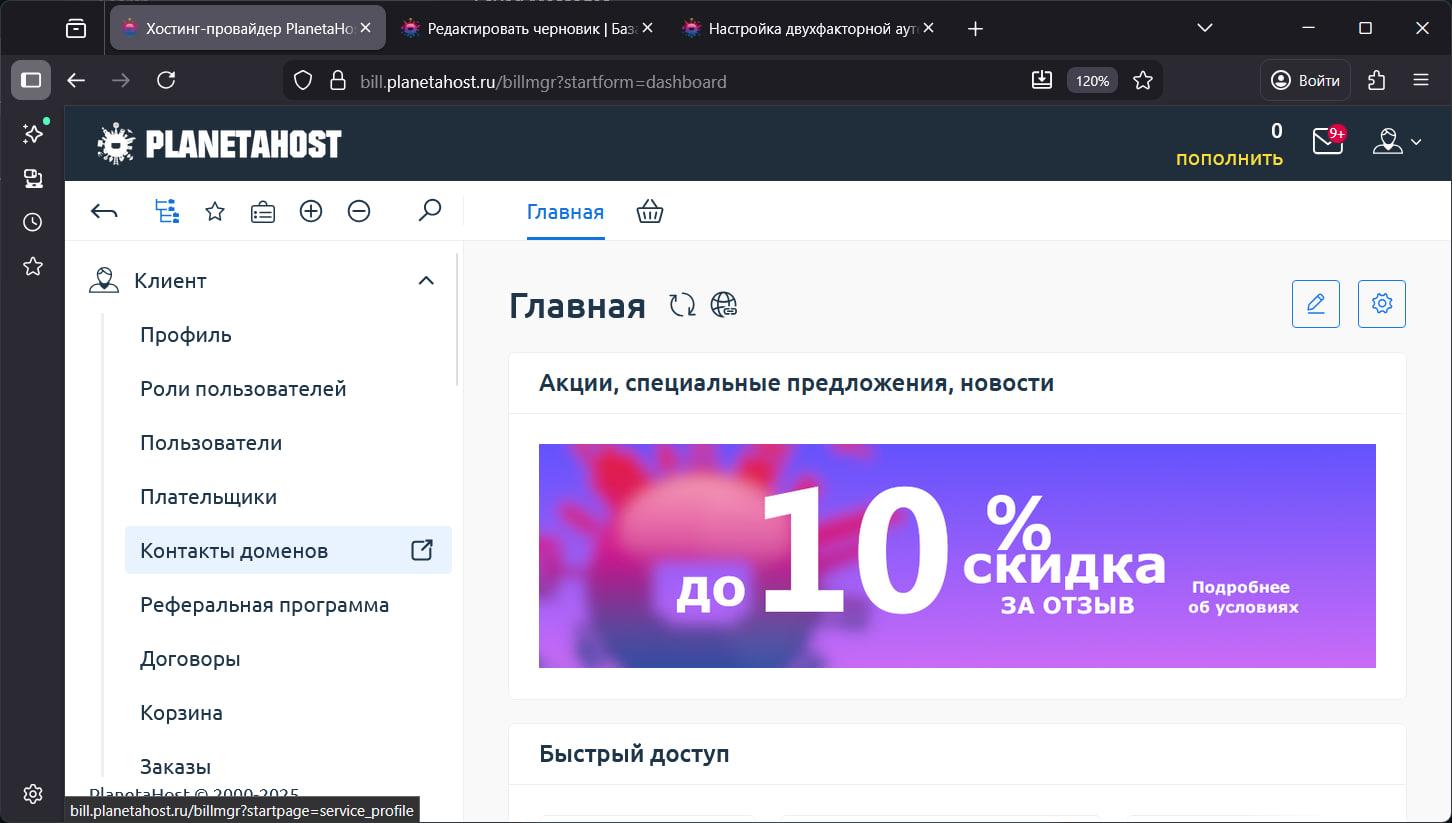Click the refresh icon next to Главная heading

(x=681, y=304)
